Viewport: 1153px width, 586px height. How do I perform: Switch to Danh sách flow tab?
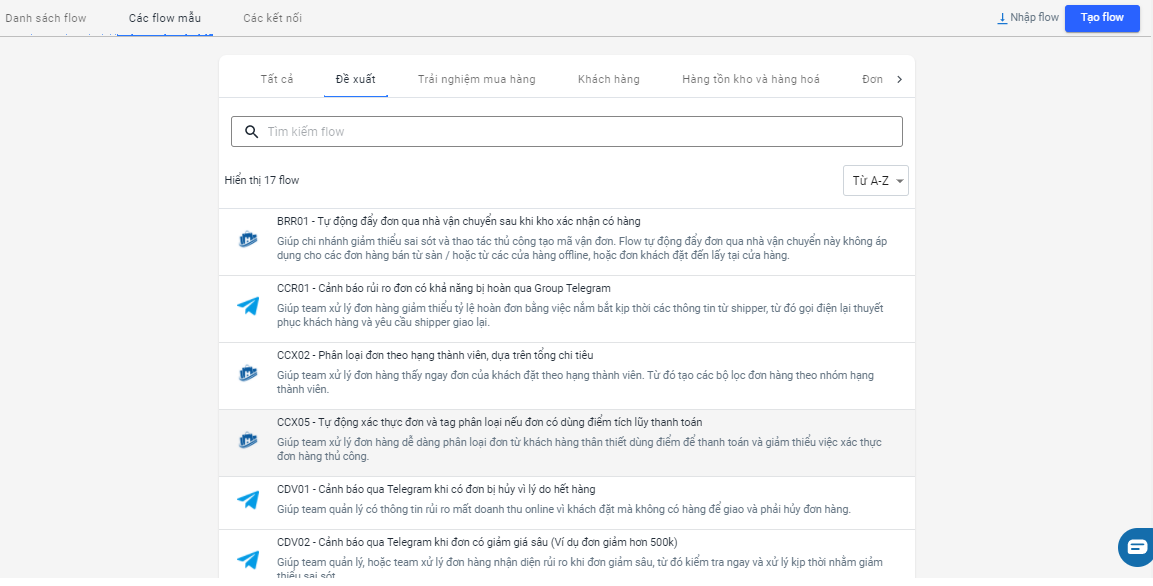point(46,18)
